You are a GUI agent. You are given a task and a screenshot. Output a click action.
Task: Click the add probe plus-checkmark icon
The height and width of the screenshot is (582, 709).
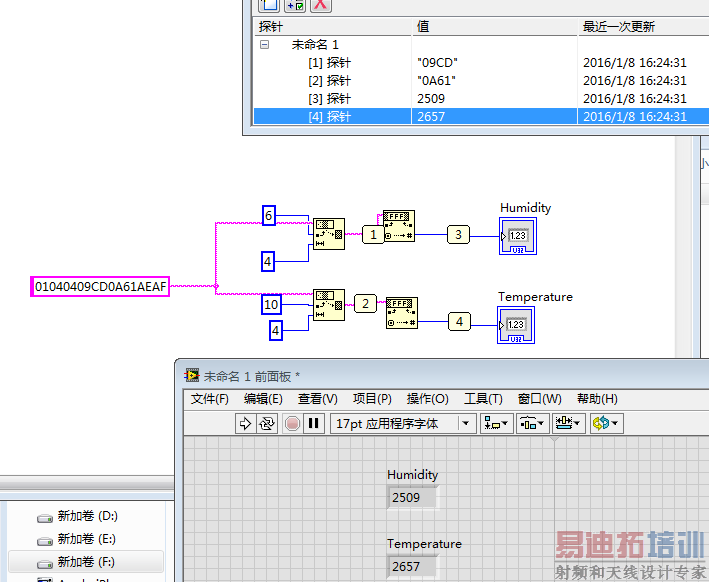(295, 5)
